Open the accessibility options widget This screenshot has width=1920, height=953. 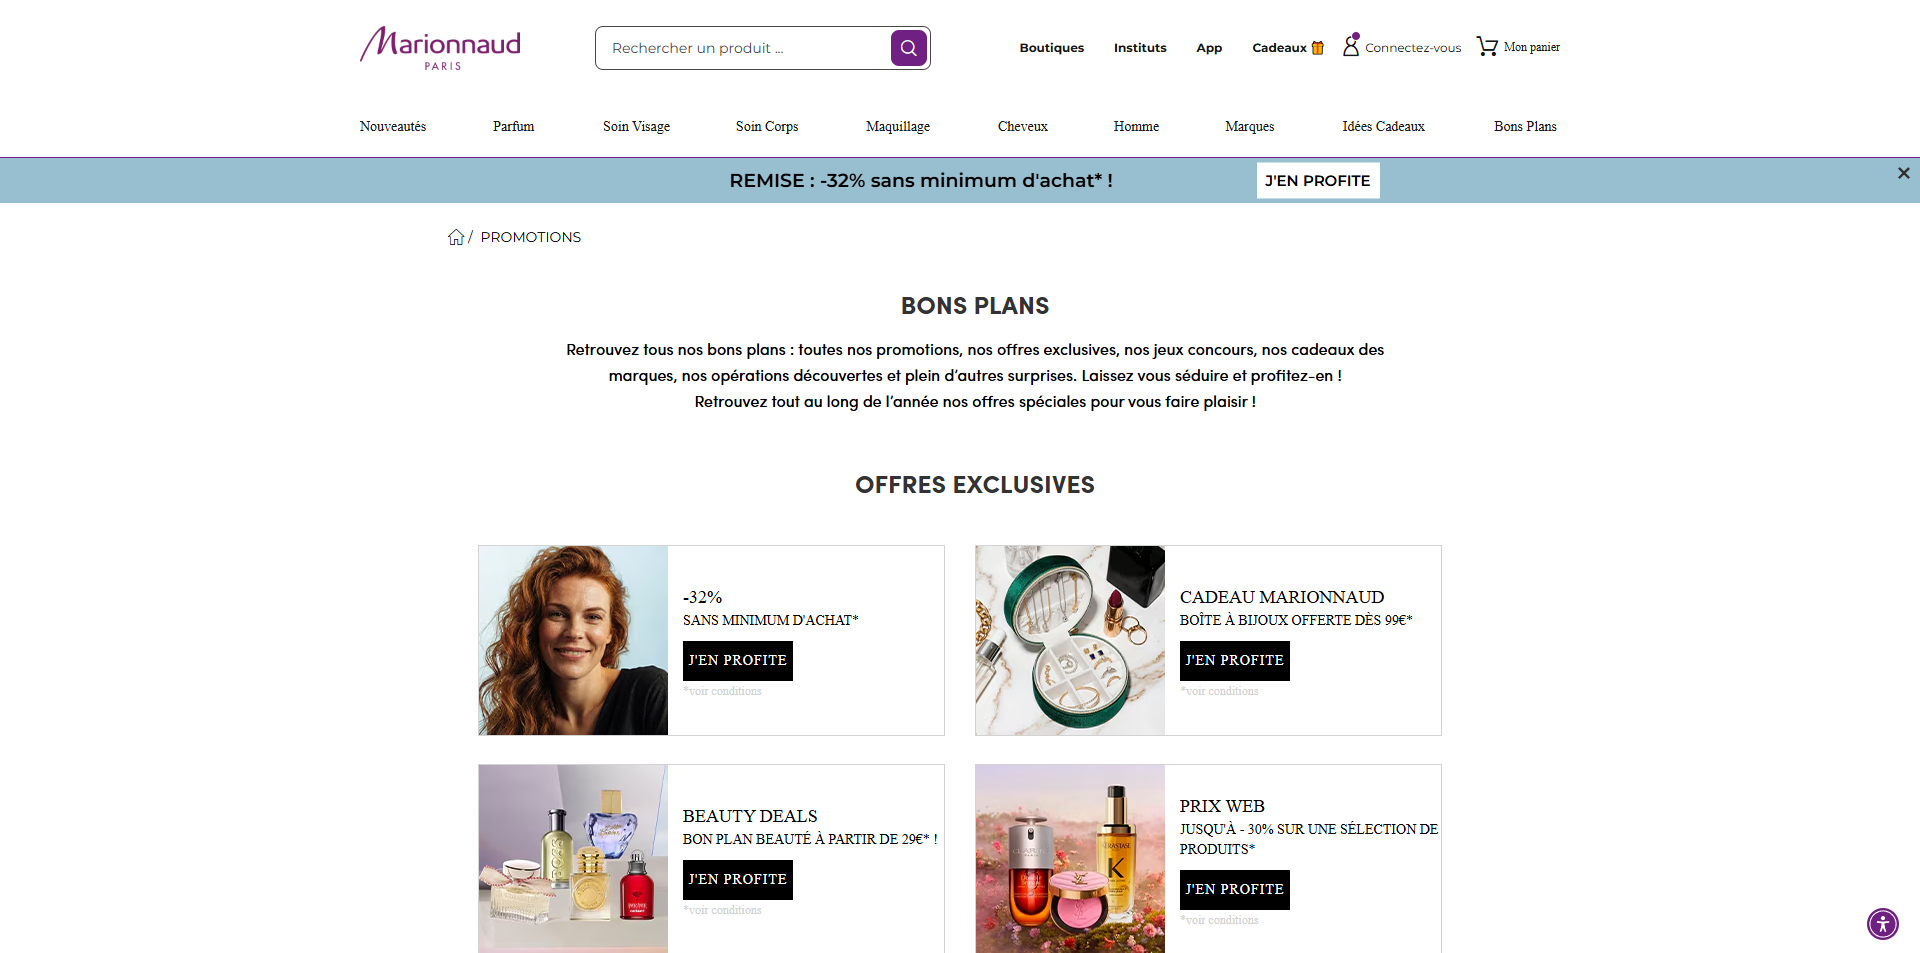[1882, 923]
